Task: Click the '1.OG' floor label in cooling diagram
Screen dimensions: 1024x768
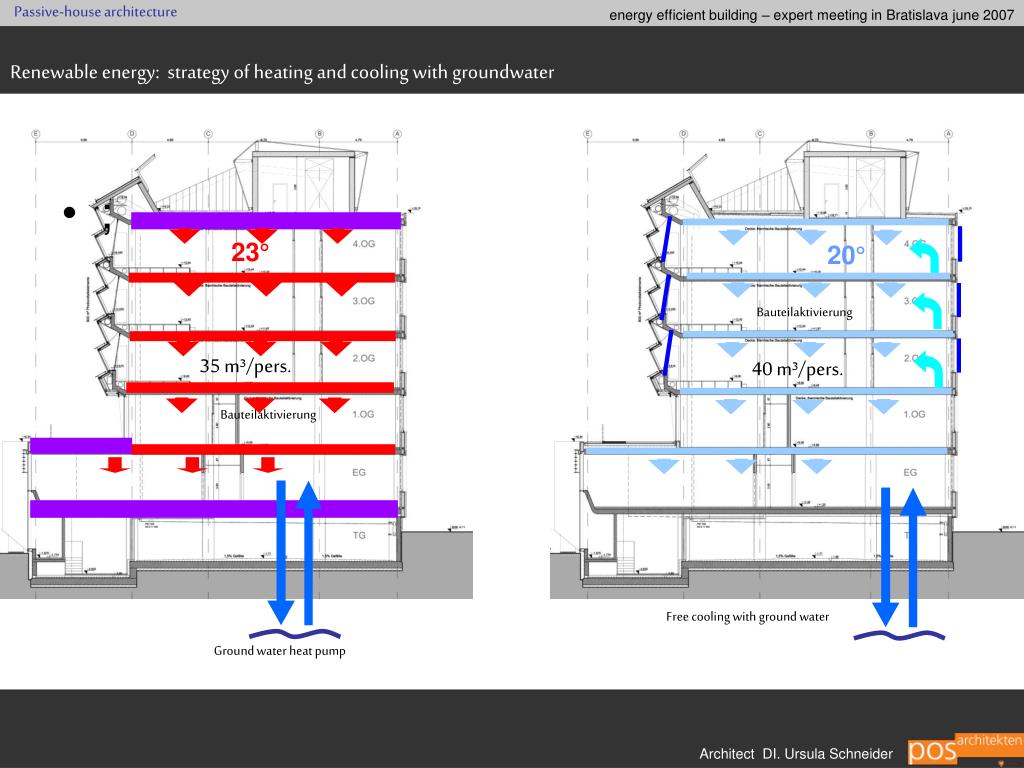Action: pyautogui.click(x=914, y=414)
